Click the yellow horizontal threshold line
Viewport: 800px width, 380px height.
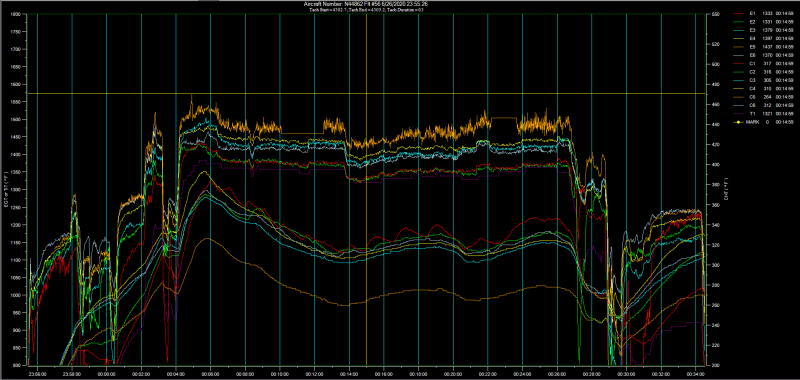click(367, 93)
